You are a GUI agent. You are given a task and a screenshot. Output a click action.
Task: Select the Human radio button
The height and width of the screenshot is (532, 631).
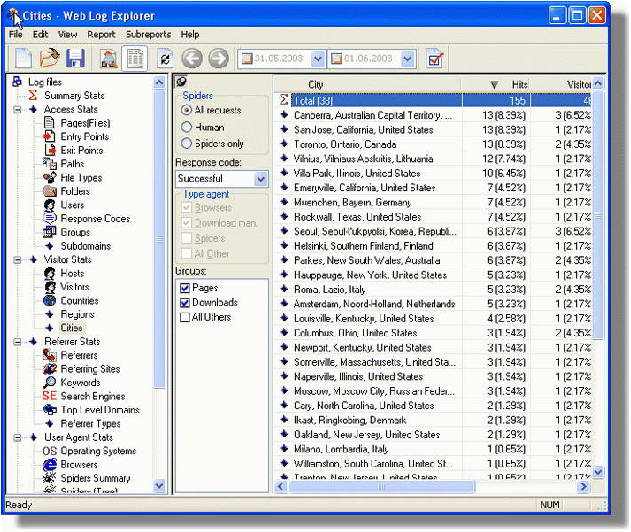coord(186,127)
